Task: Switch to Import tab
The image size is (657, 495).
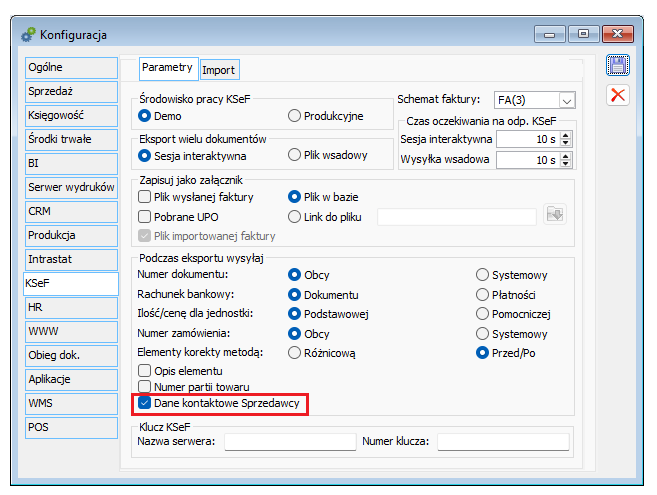Action: click(x=220, y=70)
